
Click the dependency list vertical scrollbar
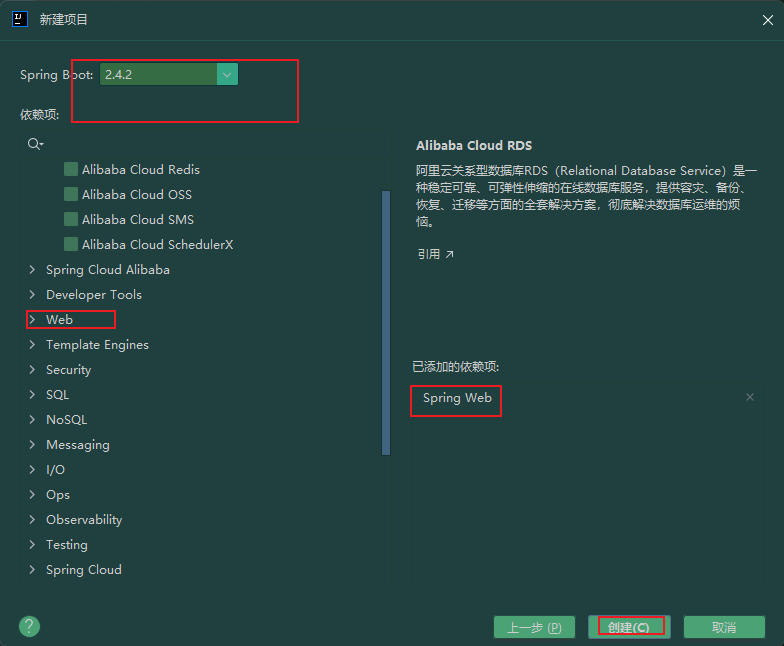(386, 322)
